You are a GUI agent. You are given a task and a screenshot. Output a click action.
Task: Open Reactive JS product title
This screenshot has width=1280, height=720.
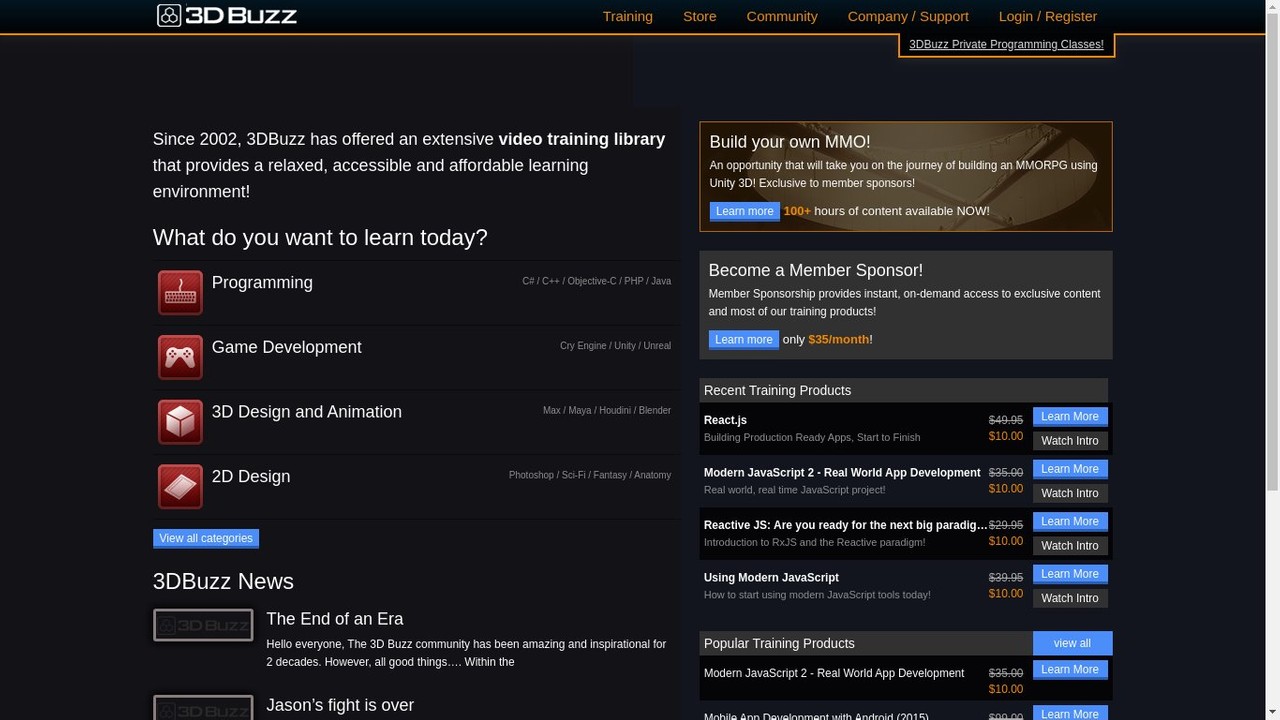(846, 525)
